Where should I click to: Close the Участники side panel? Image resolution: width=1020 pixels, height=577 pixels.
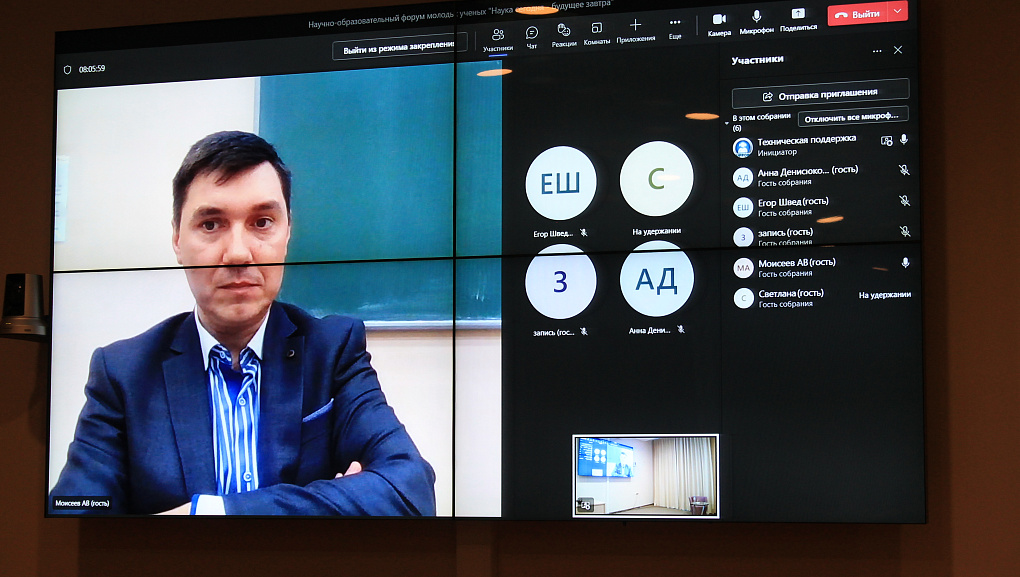[x=897, y=50]
